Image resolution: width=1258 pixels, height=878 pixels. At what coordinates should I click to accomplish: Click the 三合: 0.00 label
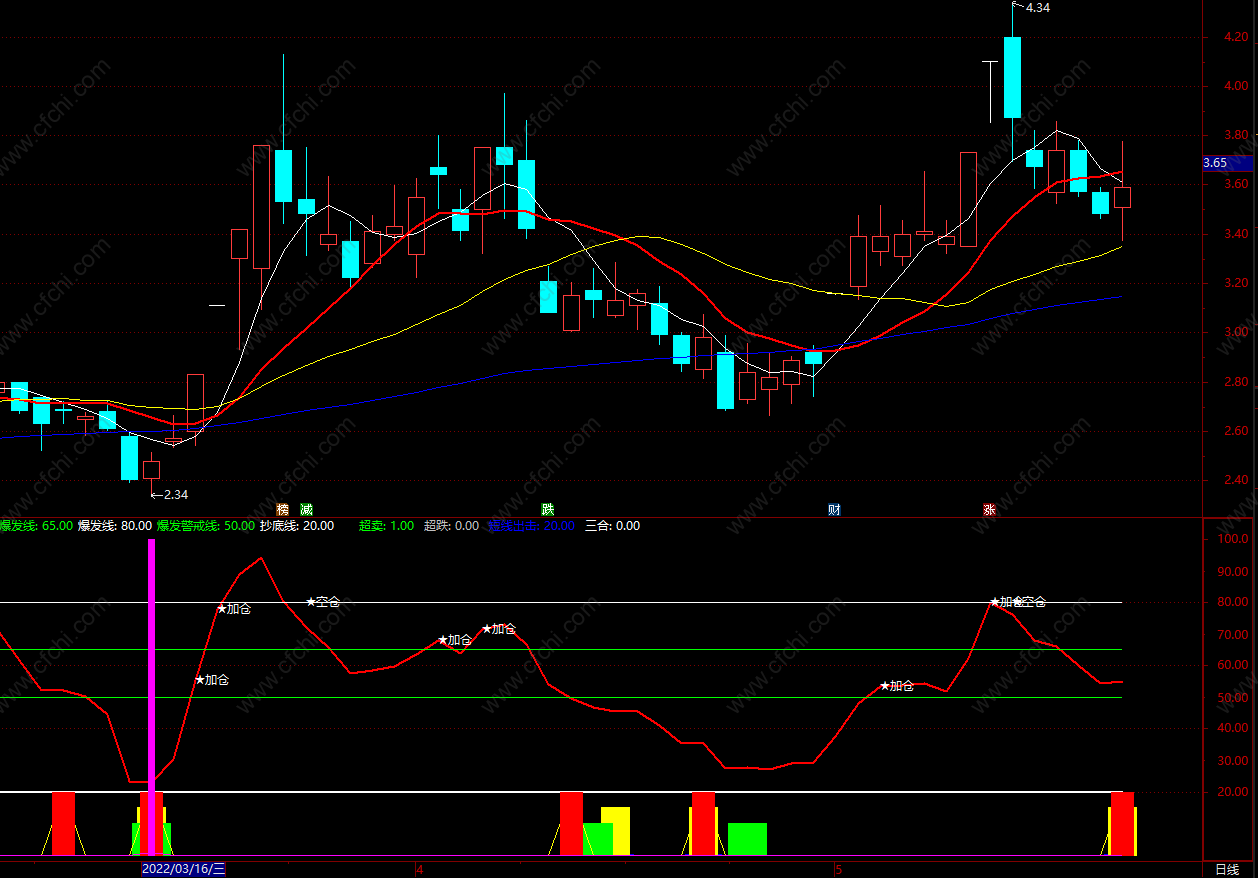[x=613, y=526]
